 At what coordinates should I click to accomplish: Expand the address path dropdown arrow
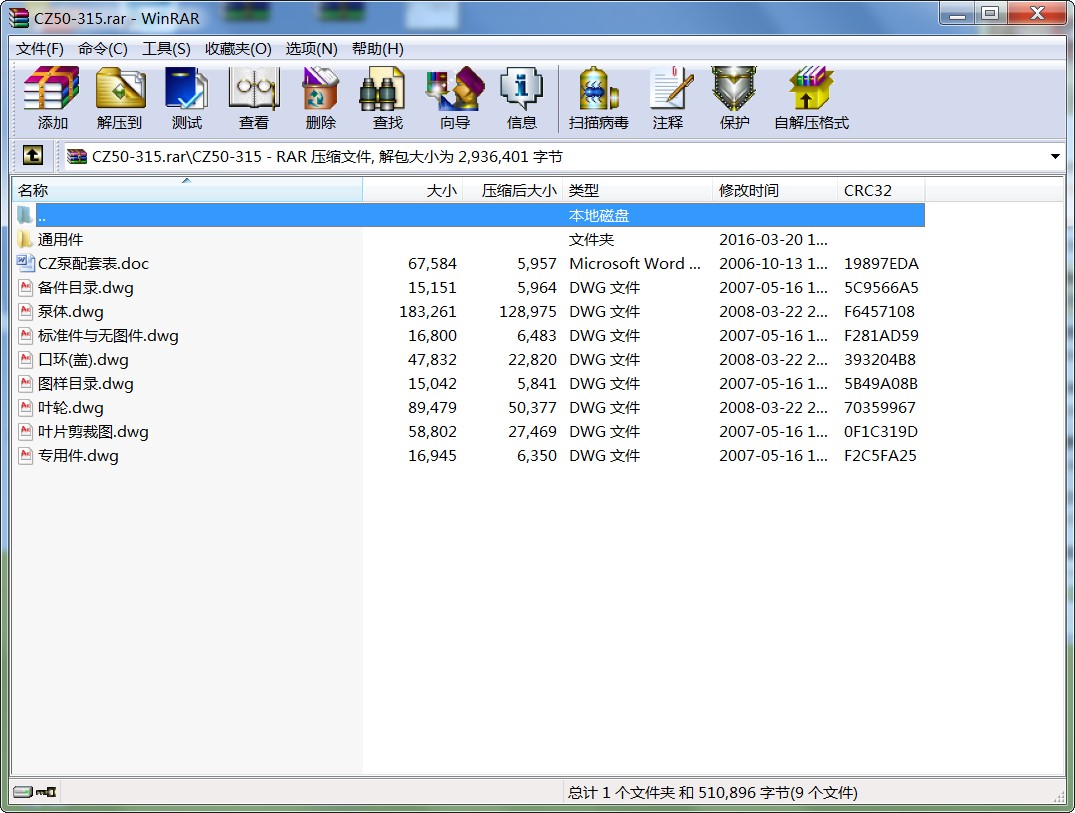1055,157
